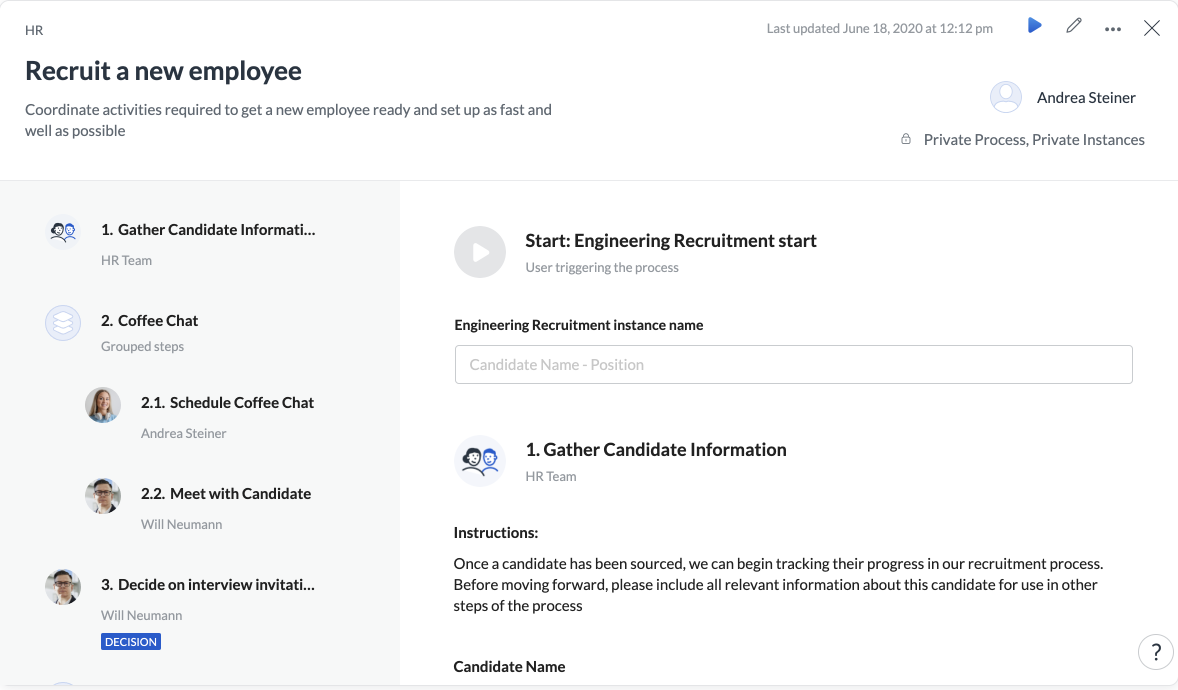Click the Coordinate activities process description text
Viewport: 1178px width, 690px height.
point(288,120)
